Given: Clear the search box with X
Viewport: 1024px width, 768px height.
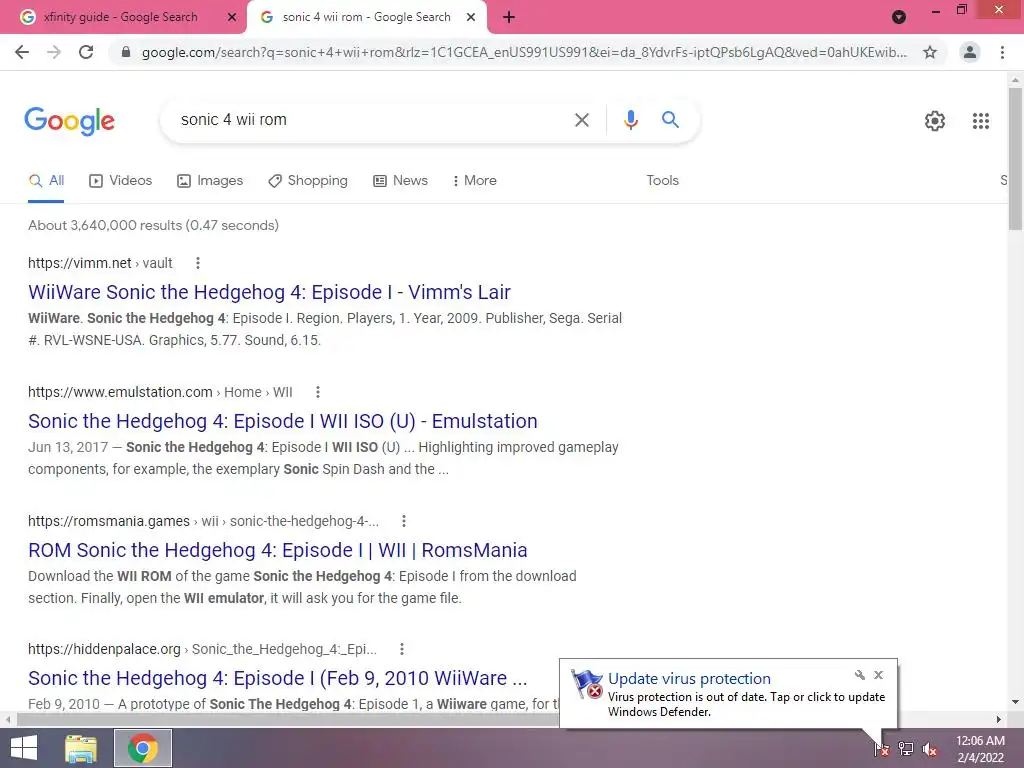Looking at the screenshot, I should (581, 120).
